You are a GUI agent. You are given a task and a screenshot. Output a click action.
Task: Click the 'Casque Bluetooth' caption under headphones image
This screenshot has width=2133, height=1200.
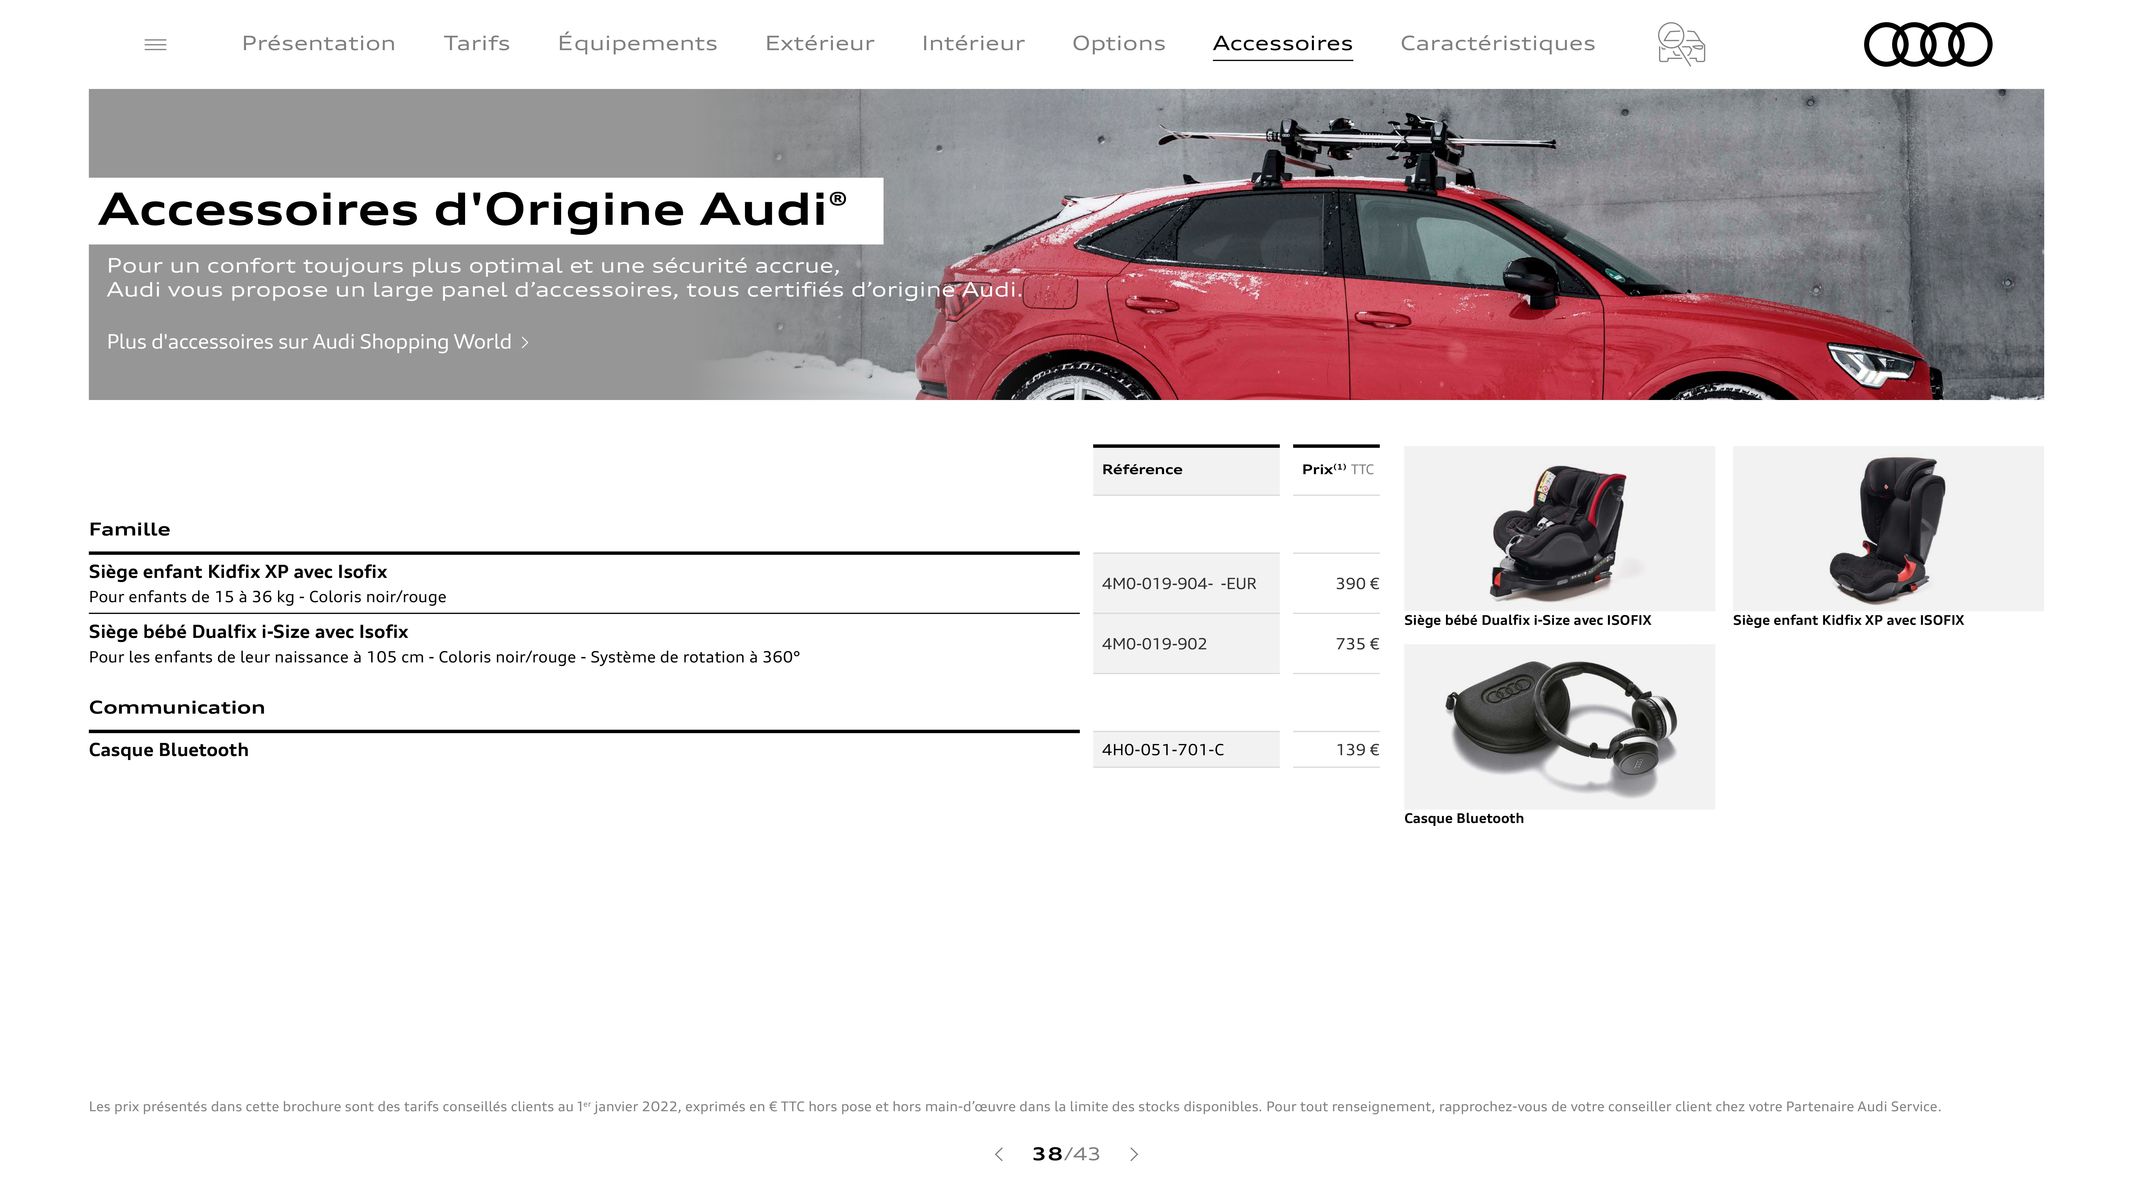[1464, 818]
